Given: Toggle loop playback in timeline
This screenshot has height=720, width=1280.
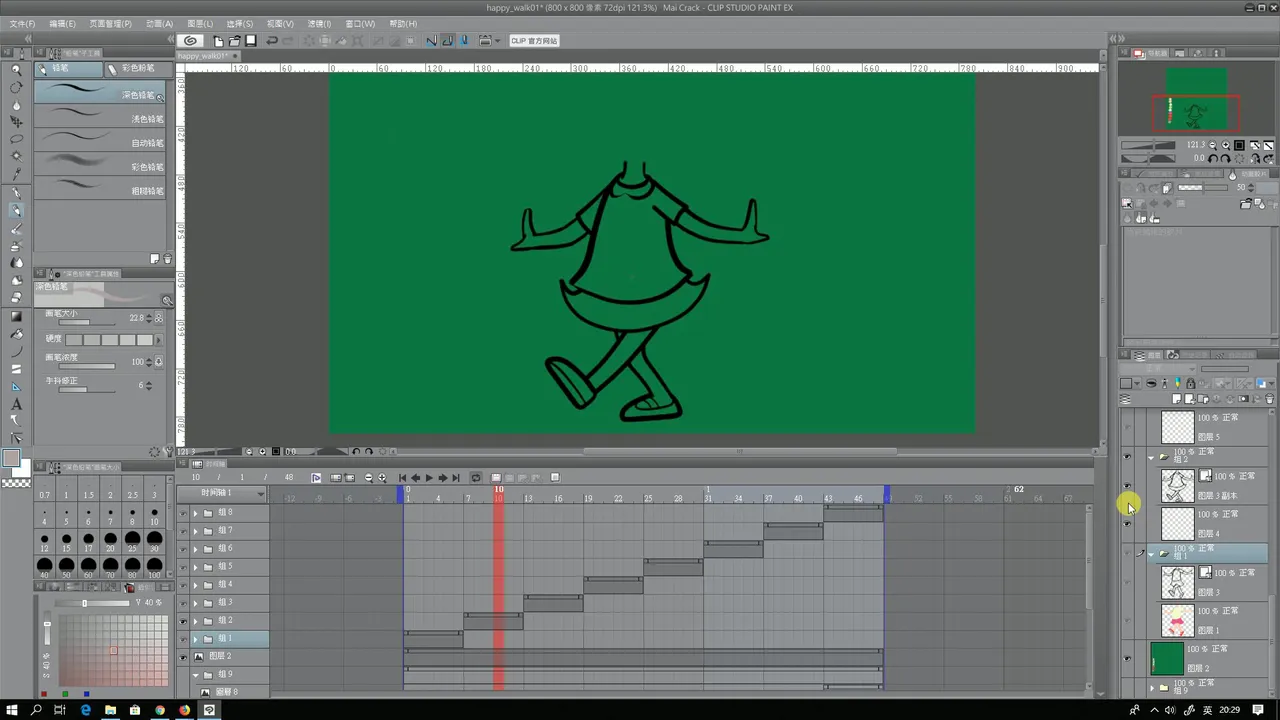Looking at the screenshot, I should pos(476,478).
